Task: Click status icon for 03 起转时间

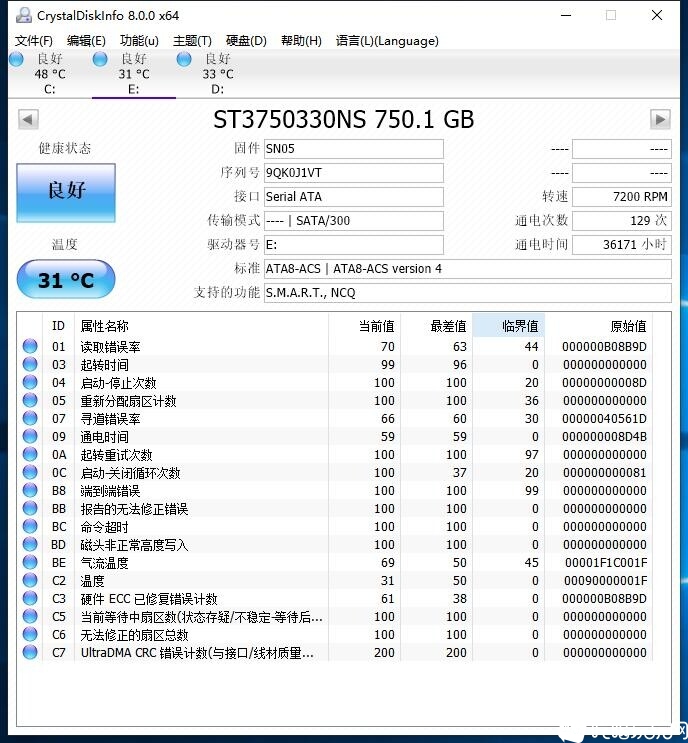Action: pyautogui.click(x=30, y=364)
